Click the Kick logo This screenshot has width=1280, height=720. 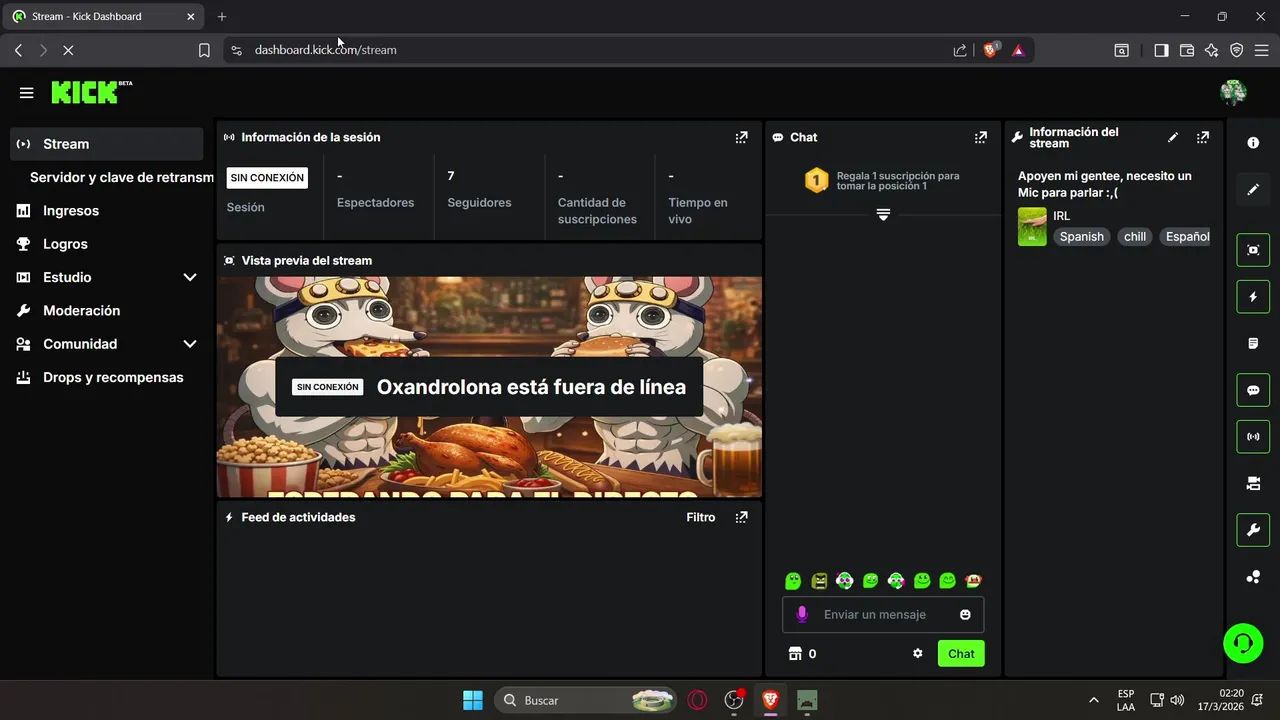tap(92, 92)
